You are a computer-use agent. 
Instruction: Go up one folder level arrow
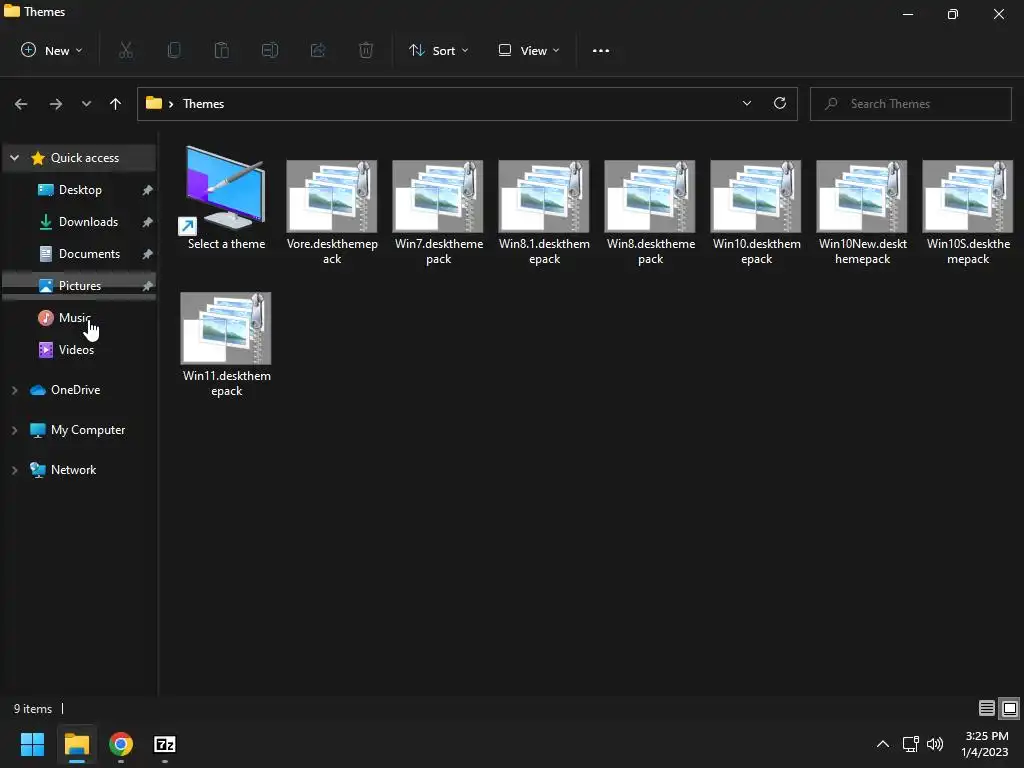(116, 104)
